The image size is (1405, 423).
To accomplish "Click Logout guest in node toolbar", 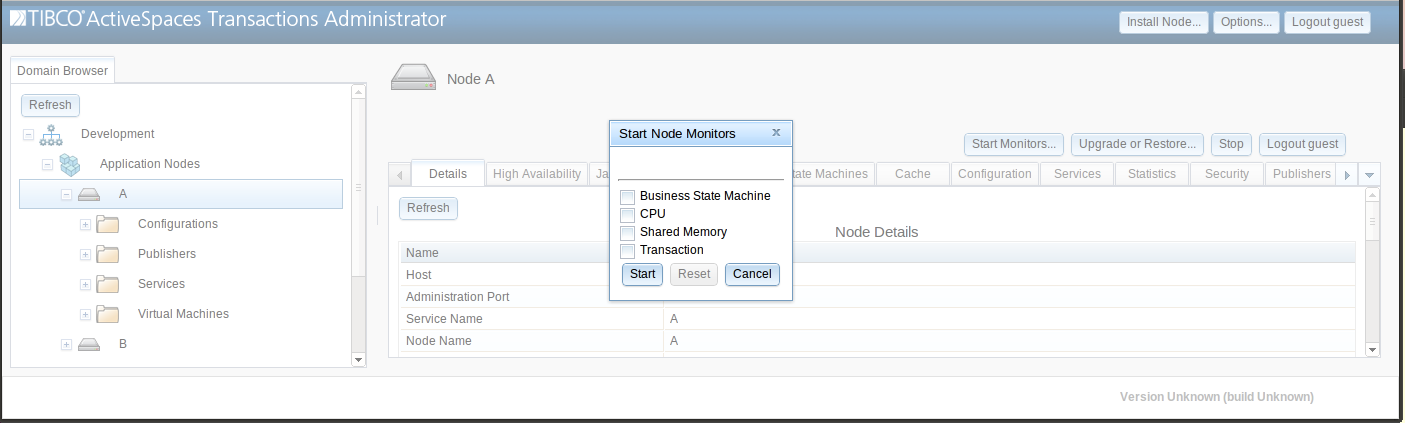I will pyautogui.click(x=1302, y=144).
